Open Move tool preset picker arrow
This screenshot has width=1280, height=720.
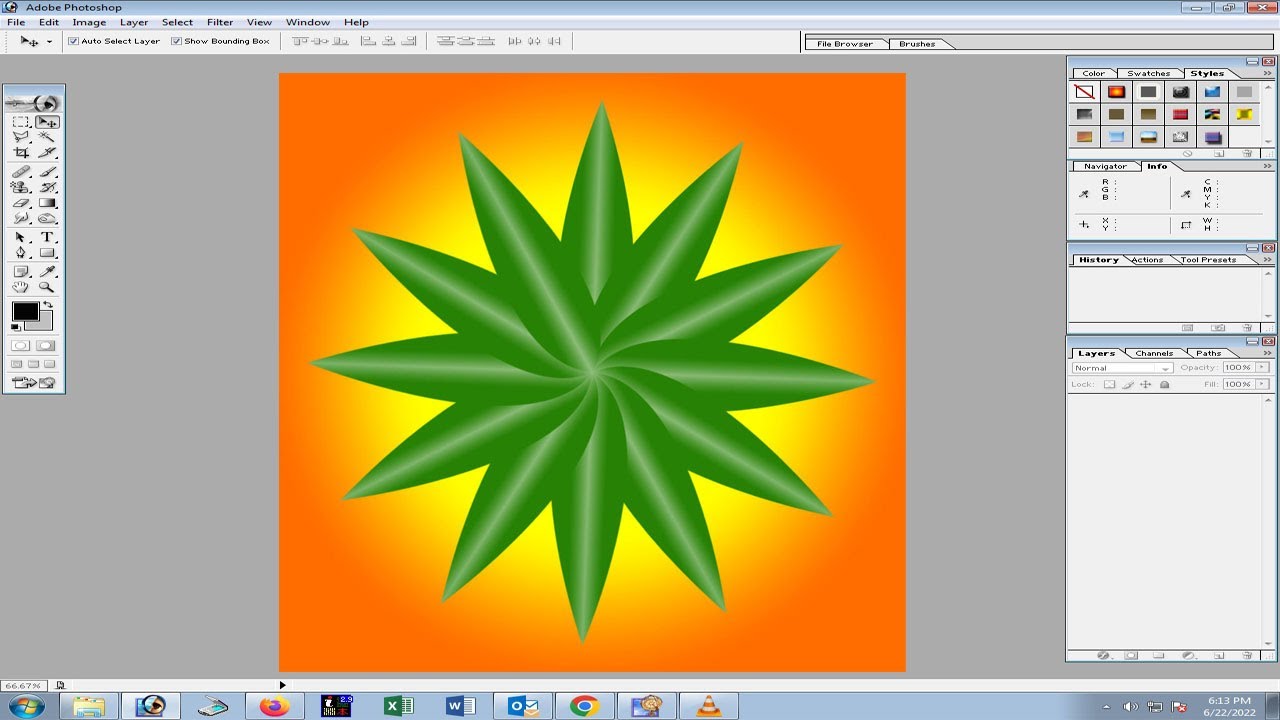(49, 42)
